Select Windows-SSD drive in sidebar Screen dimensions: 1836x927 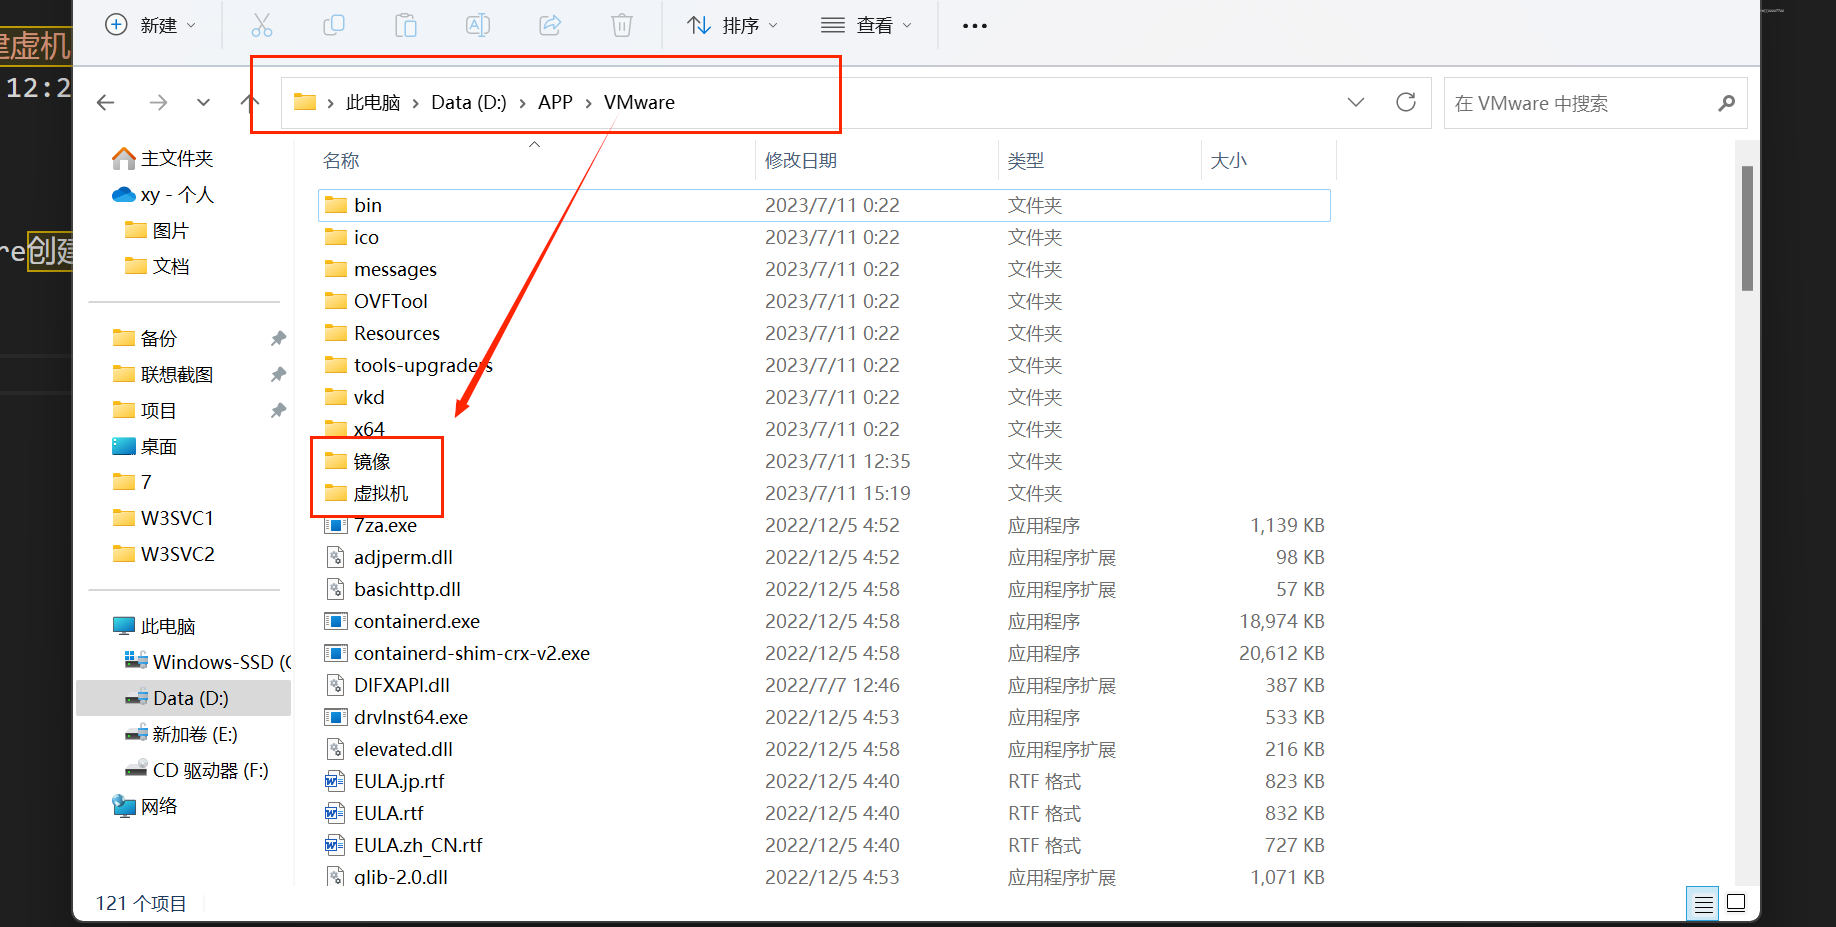pos(207,662)
